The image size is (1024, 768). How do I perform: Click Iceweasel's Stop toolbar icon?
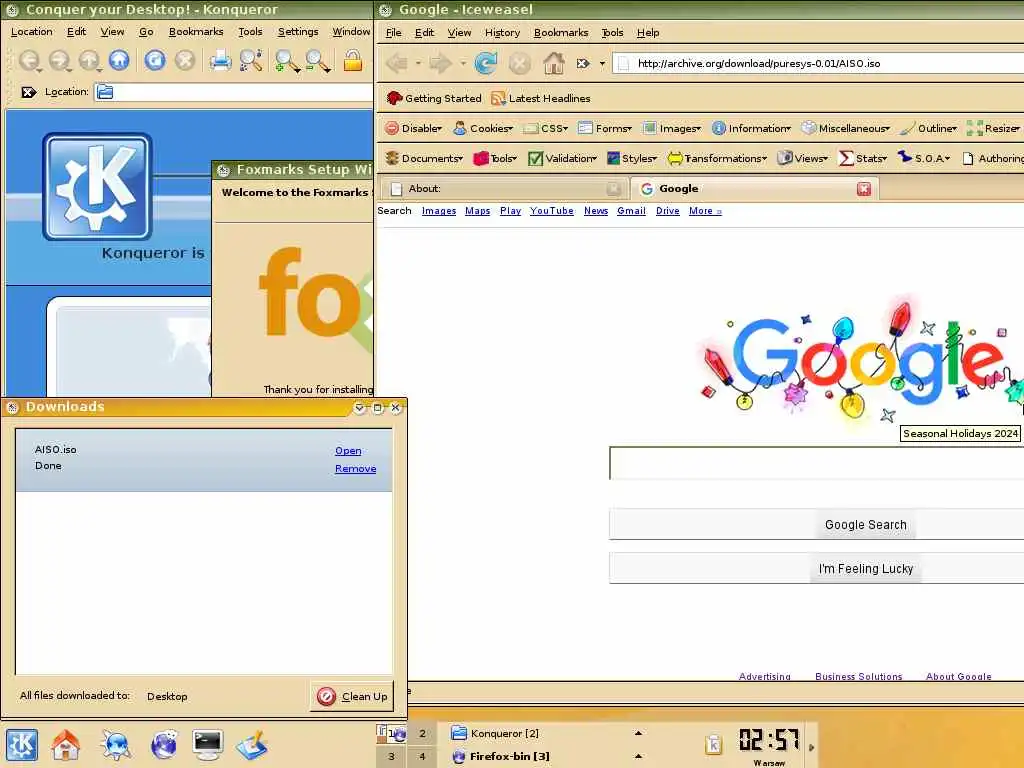click(x=519, y=63)
